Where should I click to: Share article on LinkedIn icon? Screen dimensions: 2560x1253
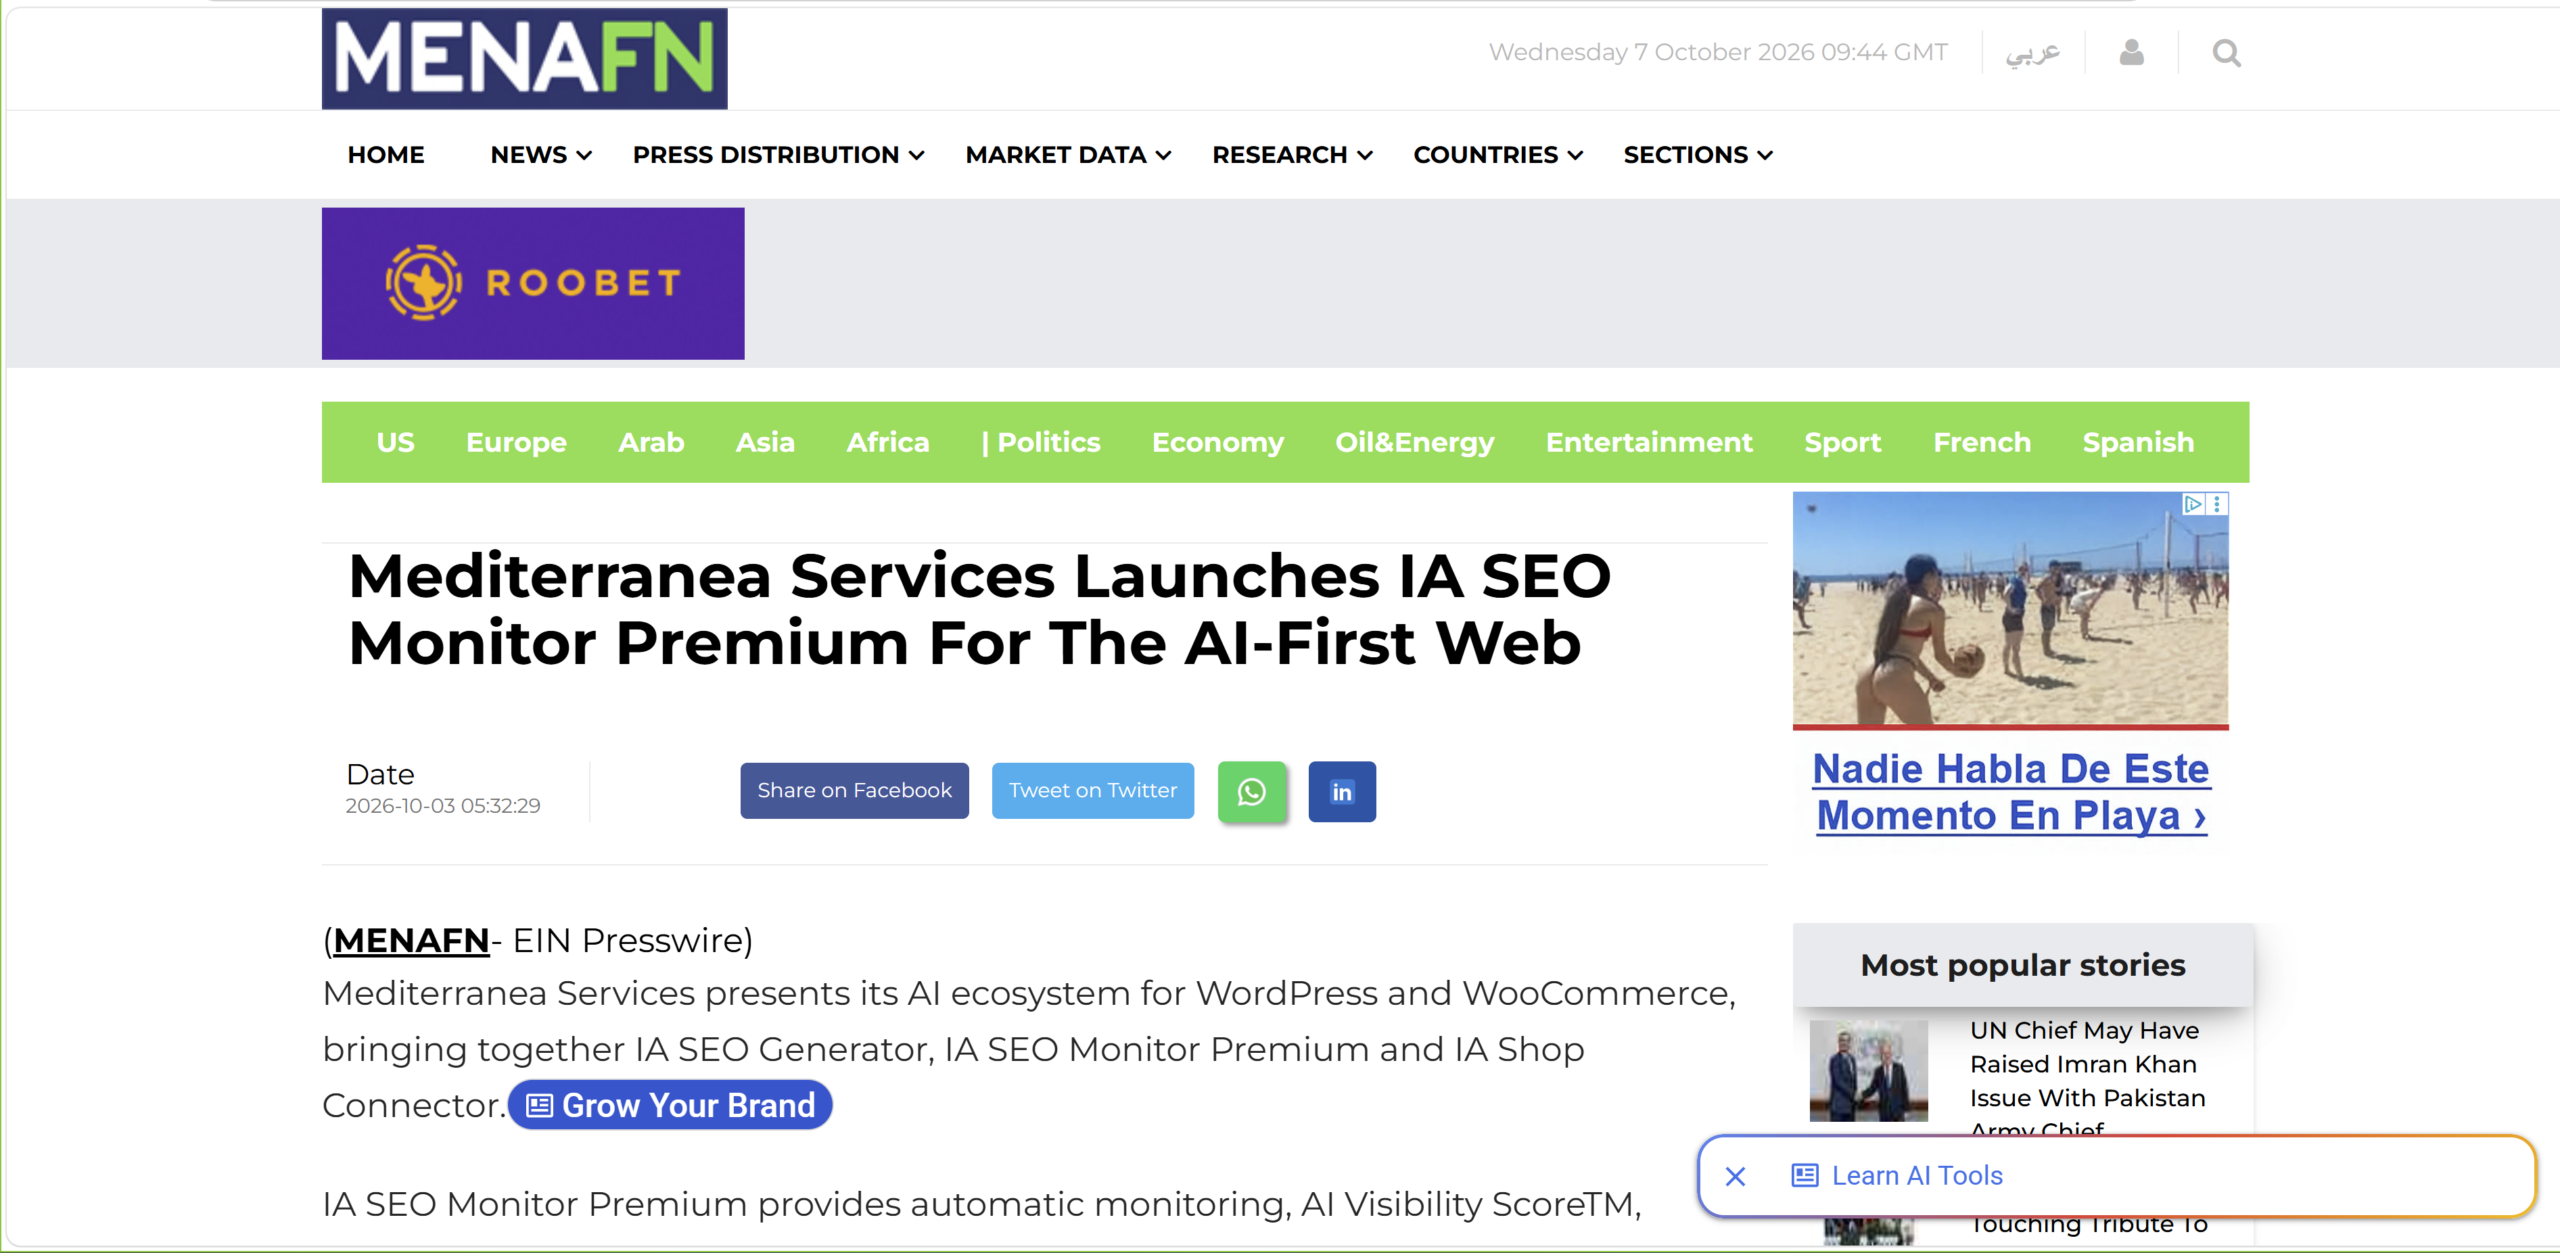click(1342, 791)
